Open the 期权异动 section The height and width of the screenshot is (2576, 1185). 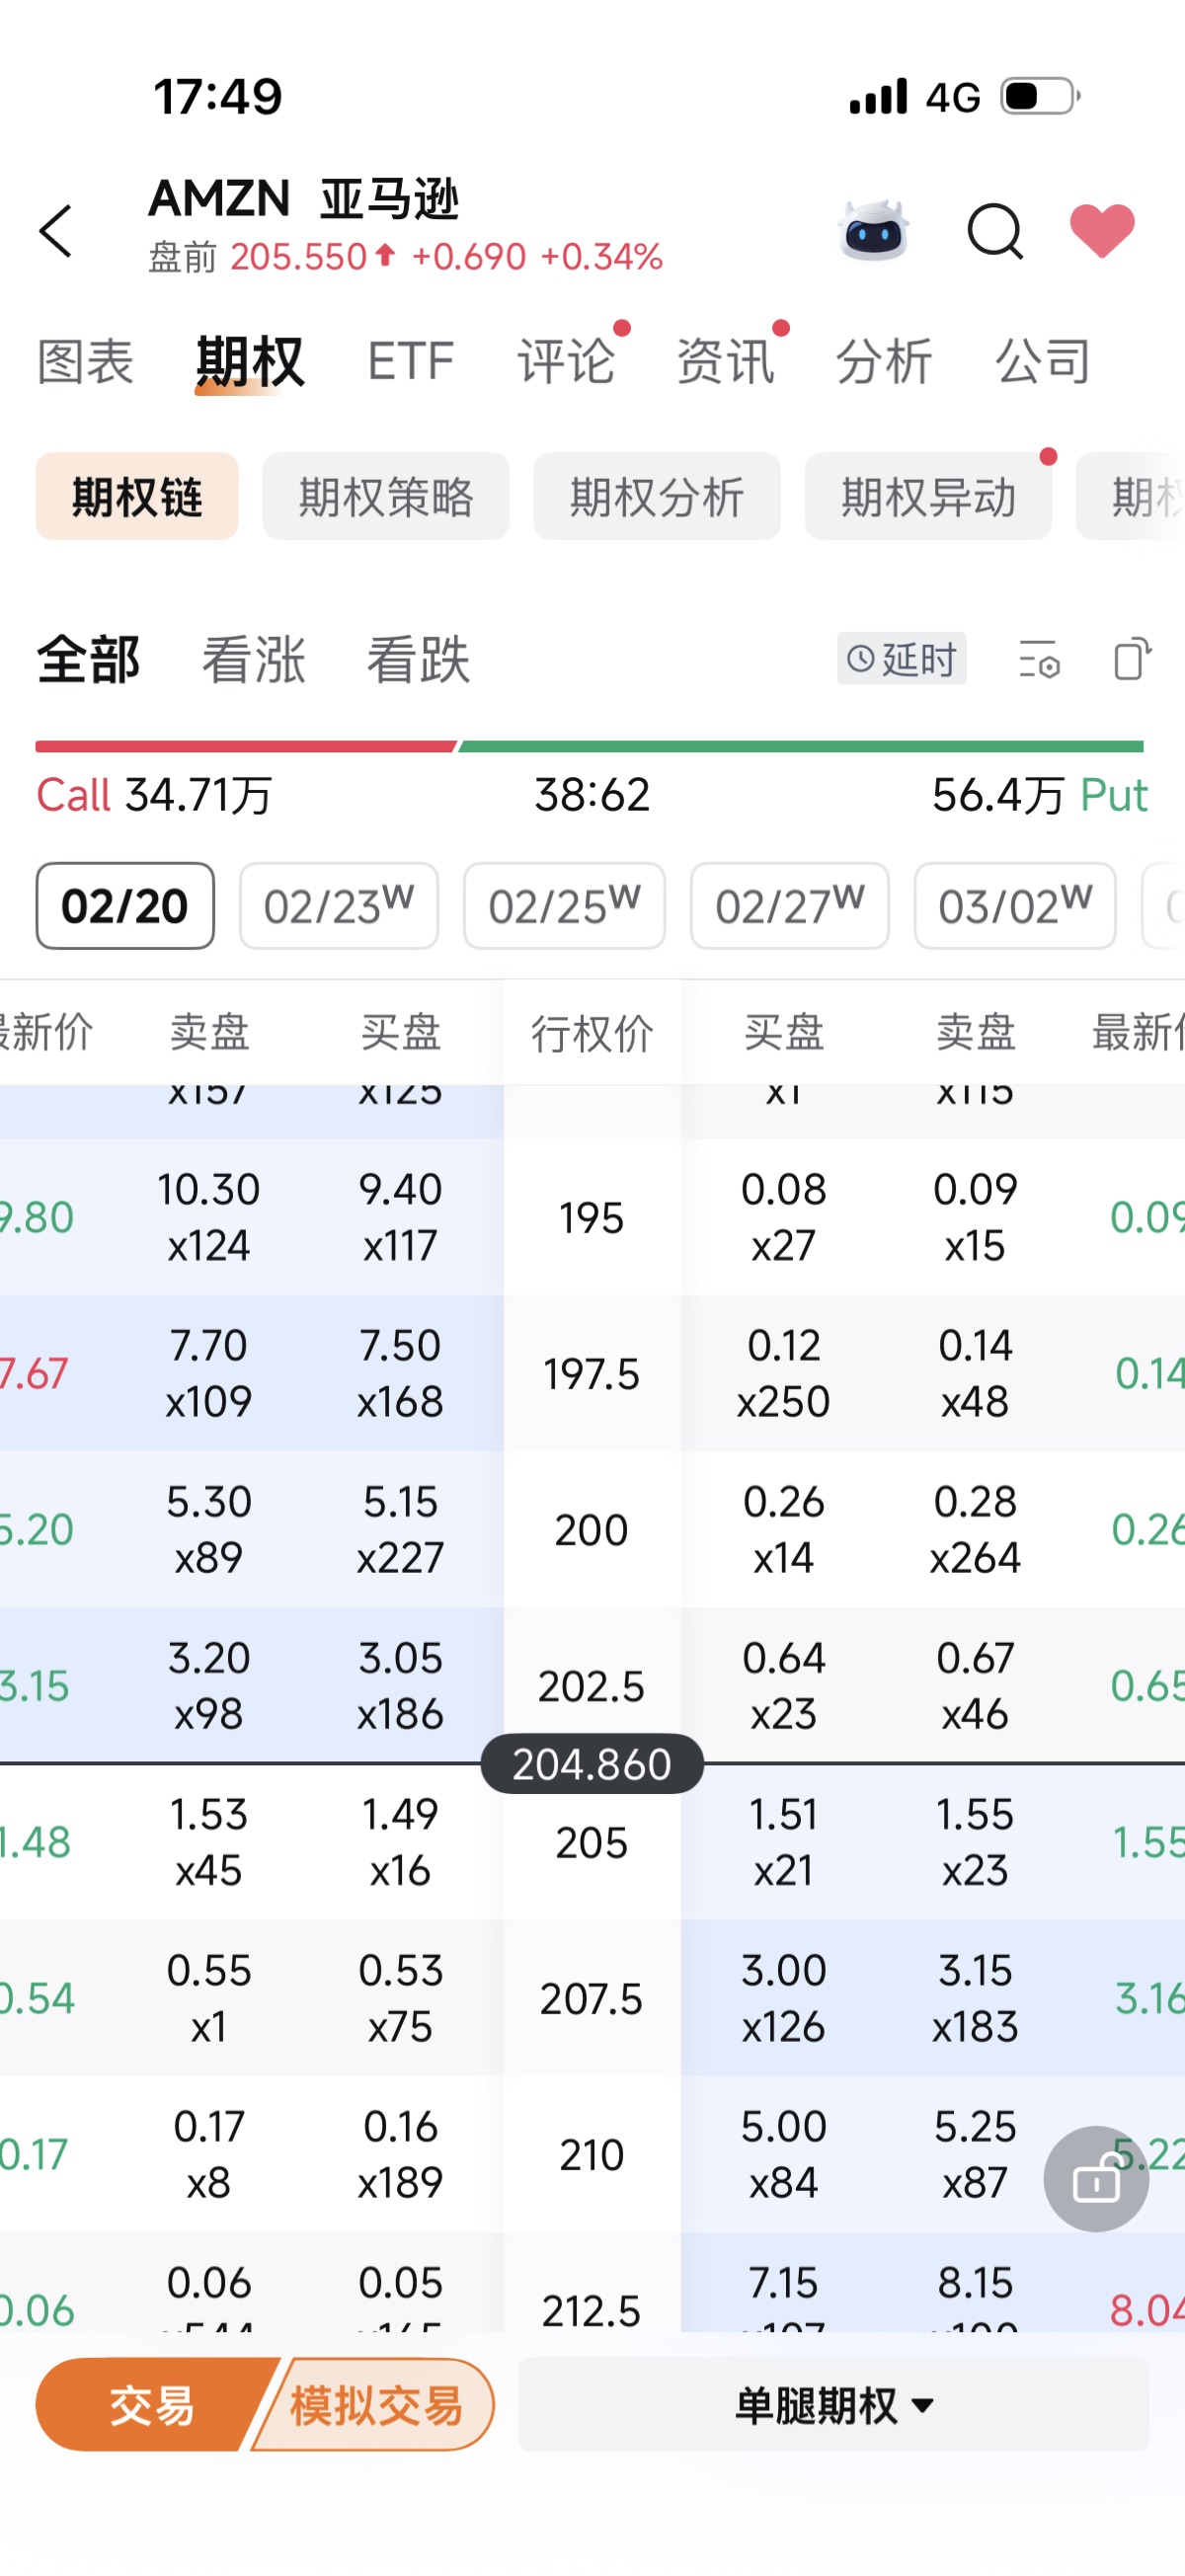tap(927, 497)
